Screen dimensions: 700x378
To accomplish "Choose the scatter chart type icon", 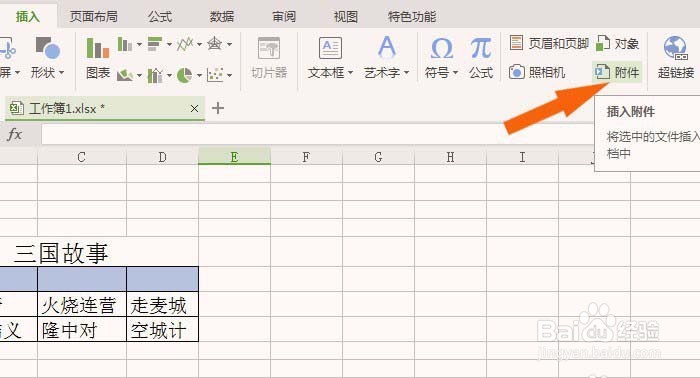I will tap(215, 75).
